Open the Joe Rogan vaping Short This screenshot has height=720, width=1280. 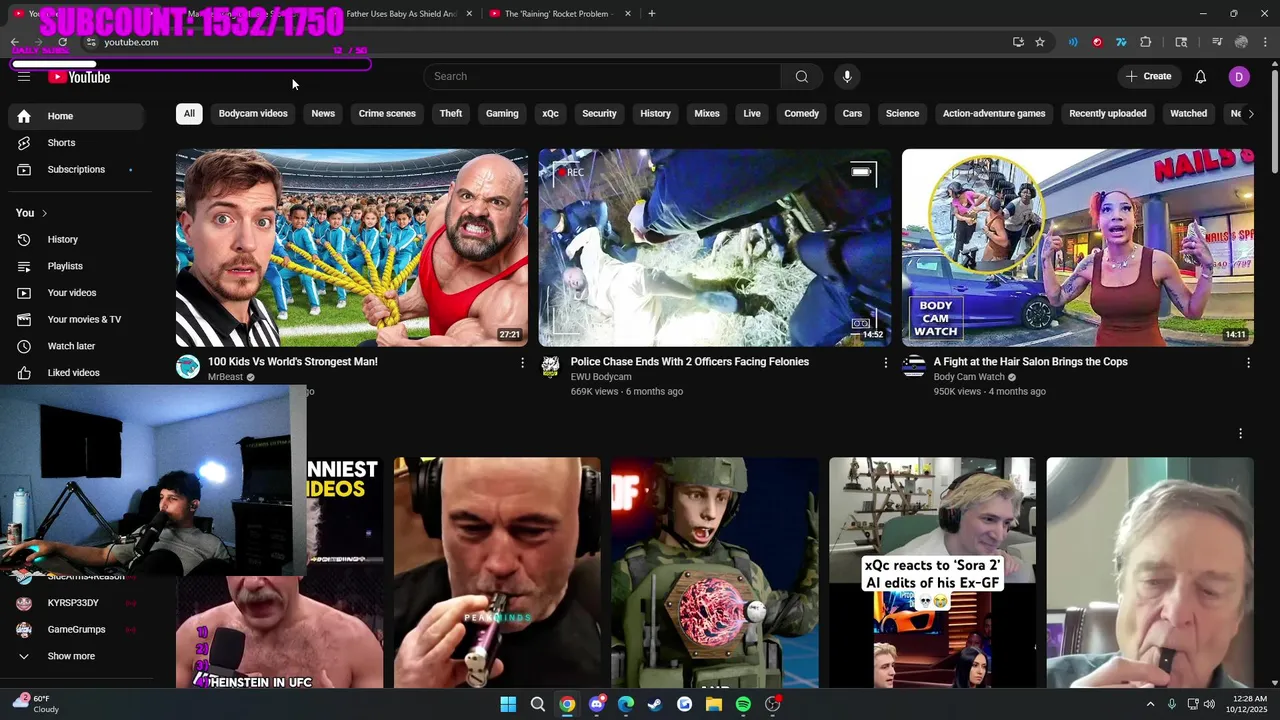pyautogui.click(x=497, y=573)
